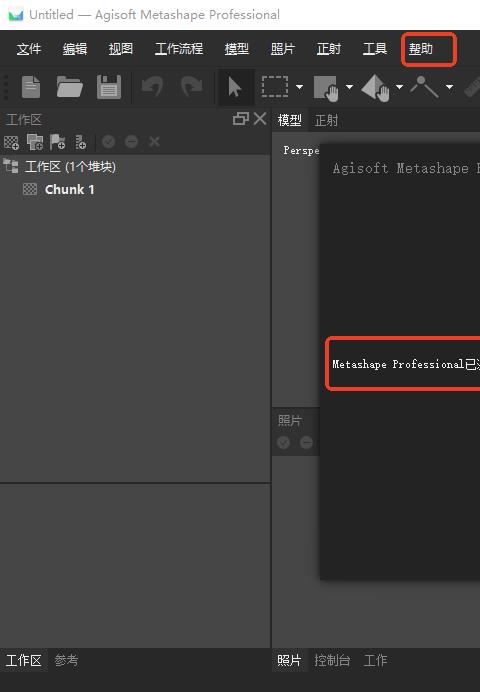Open the 帮助 menu
The image size is (480, 692).
[420, 49]
